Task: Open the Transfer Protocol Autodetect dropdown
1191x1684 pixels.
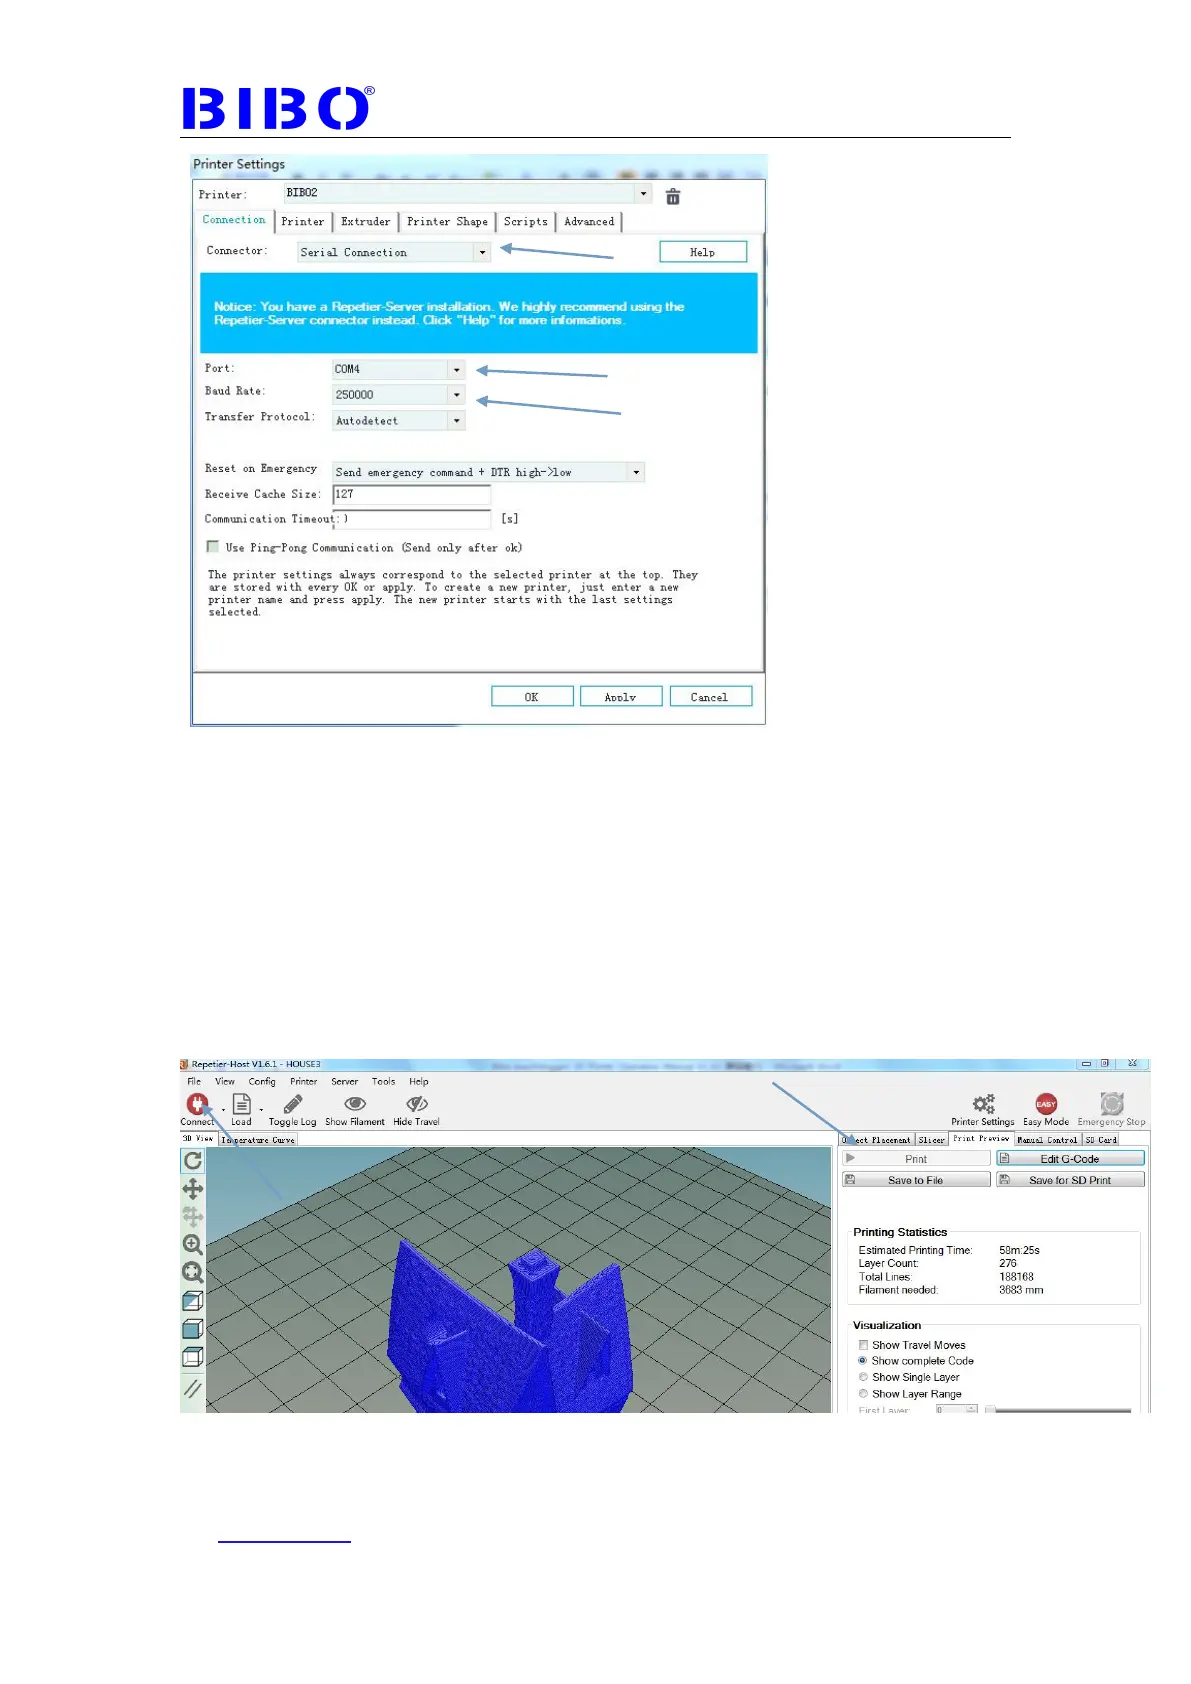Action: click(x=457, y=421)
